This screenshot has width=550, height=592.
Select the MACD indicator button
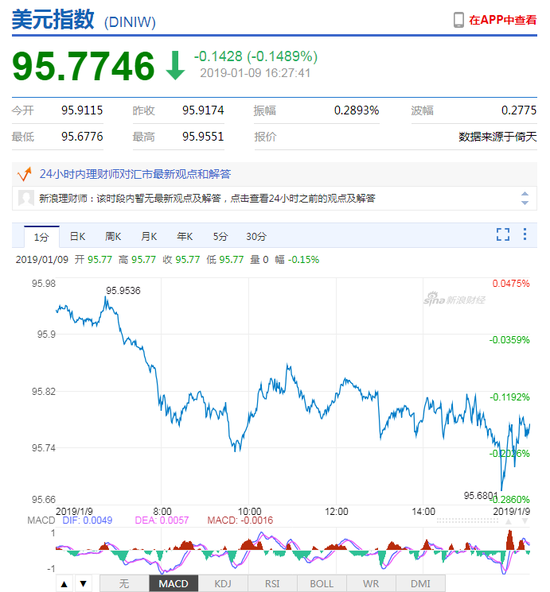tap(174, 584)
